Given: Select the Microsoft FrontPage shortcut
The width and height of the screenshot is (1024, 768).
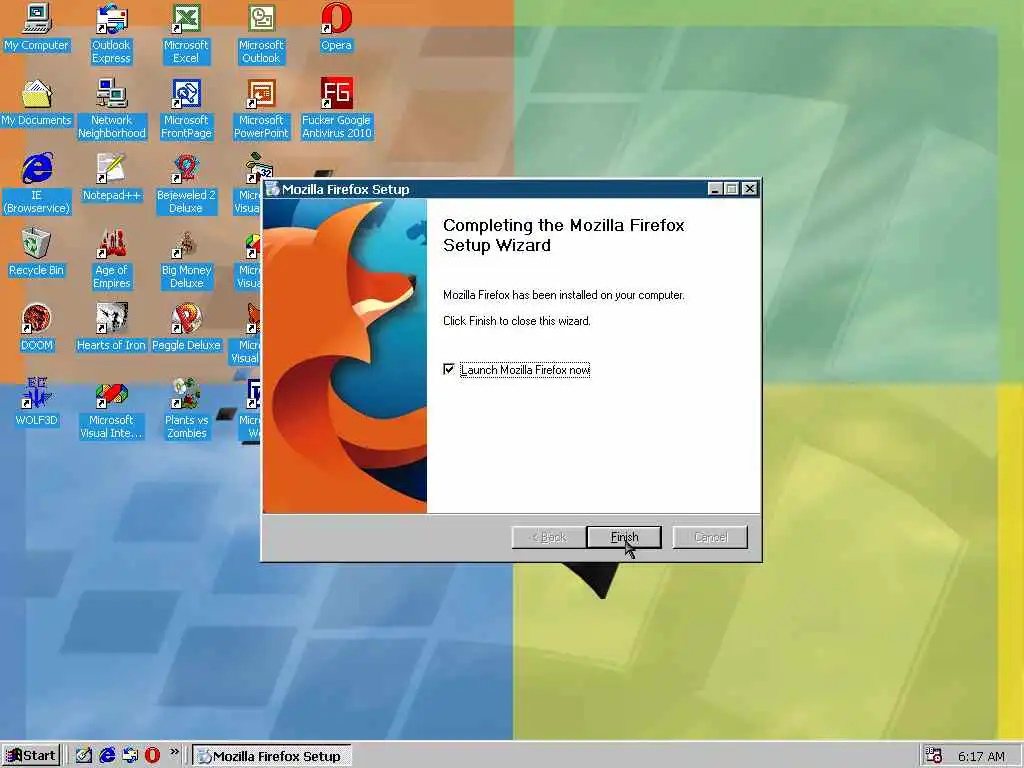Looking at the screenshot, I should [x=186, y=108].
